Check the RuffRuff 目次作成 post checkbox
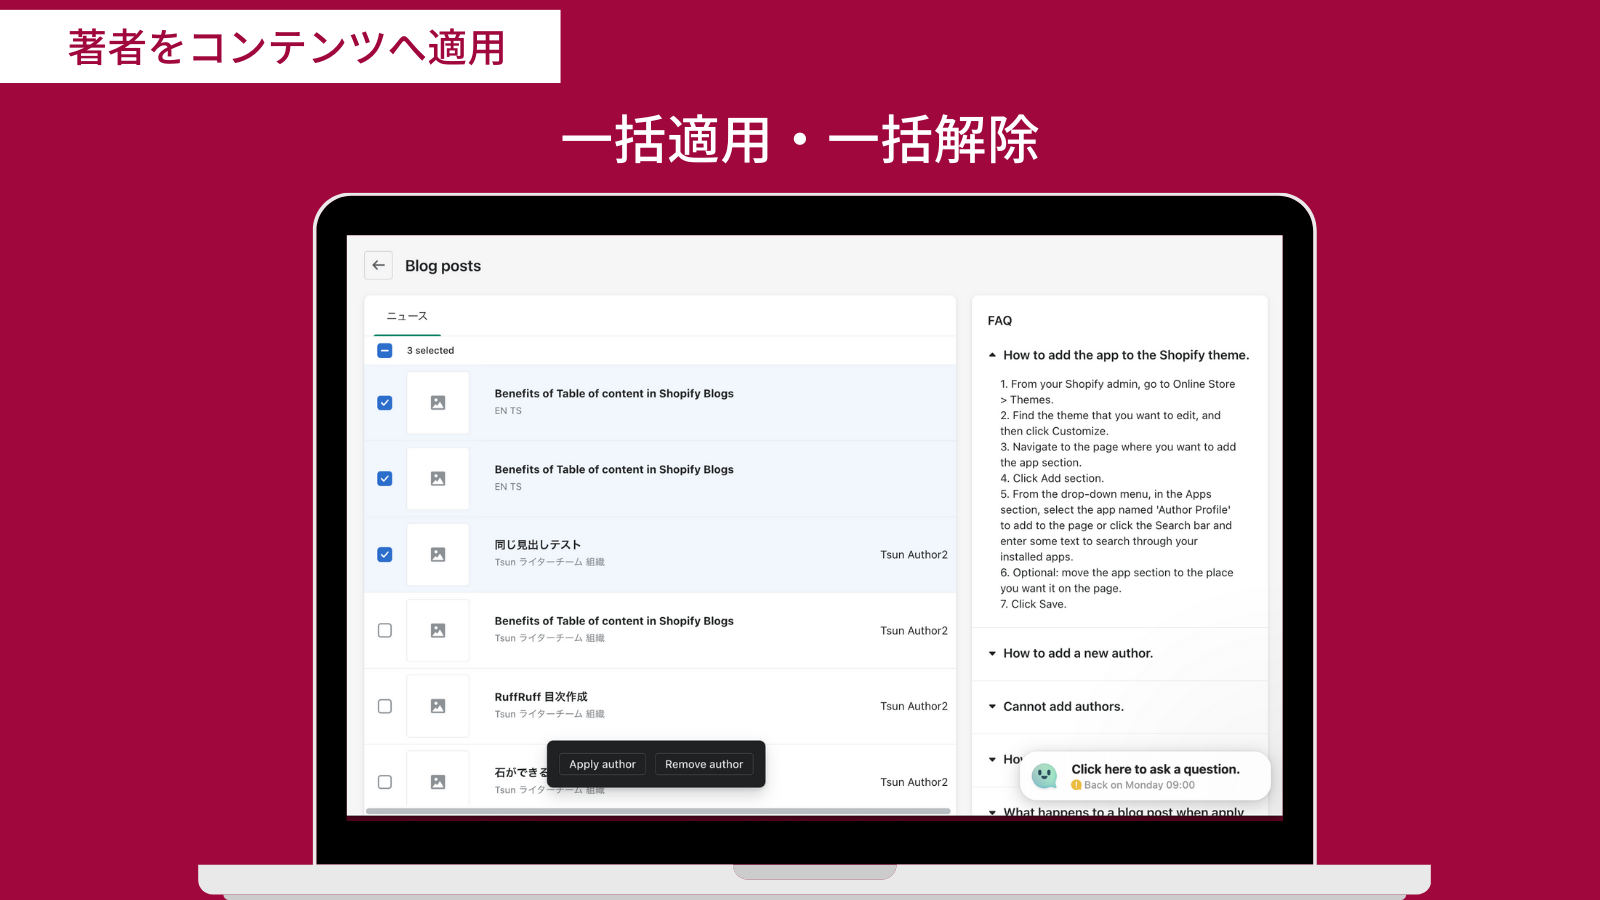 [385, 706]
